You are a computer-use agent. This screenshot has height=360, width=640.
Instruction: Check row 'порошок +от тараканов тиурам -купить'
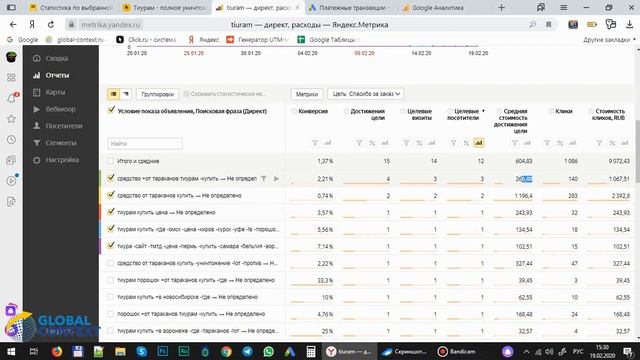coord(111,314)
